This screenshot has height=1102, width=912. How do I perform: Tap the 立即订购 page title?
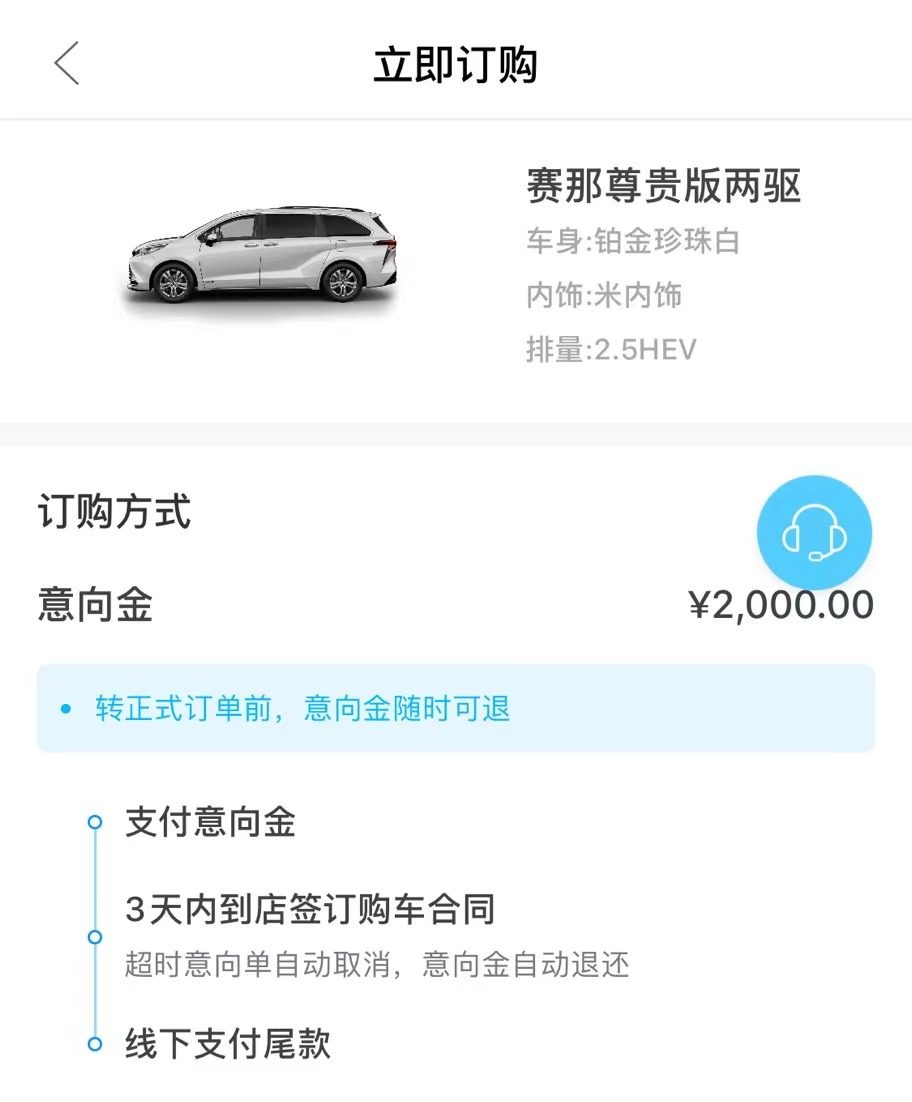coord(456,65)
